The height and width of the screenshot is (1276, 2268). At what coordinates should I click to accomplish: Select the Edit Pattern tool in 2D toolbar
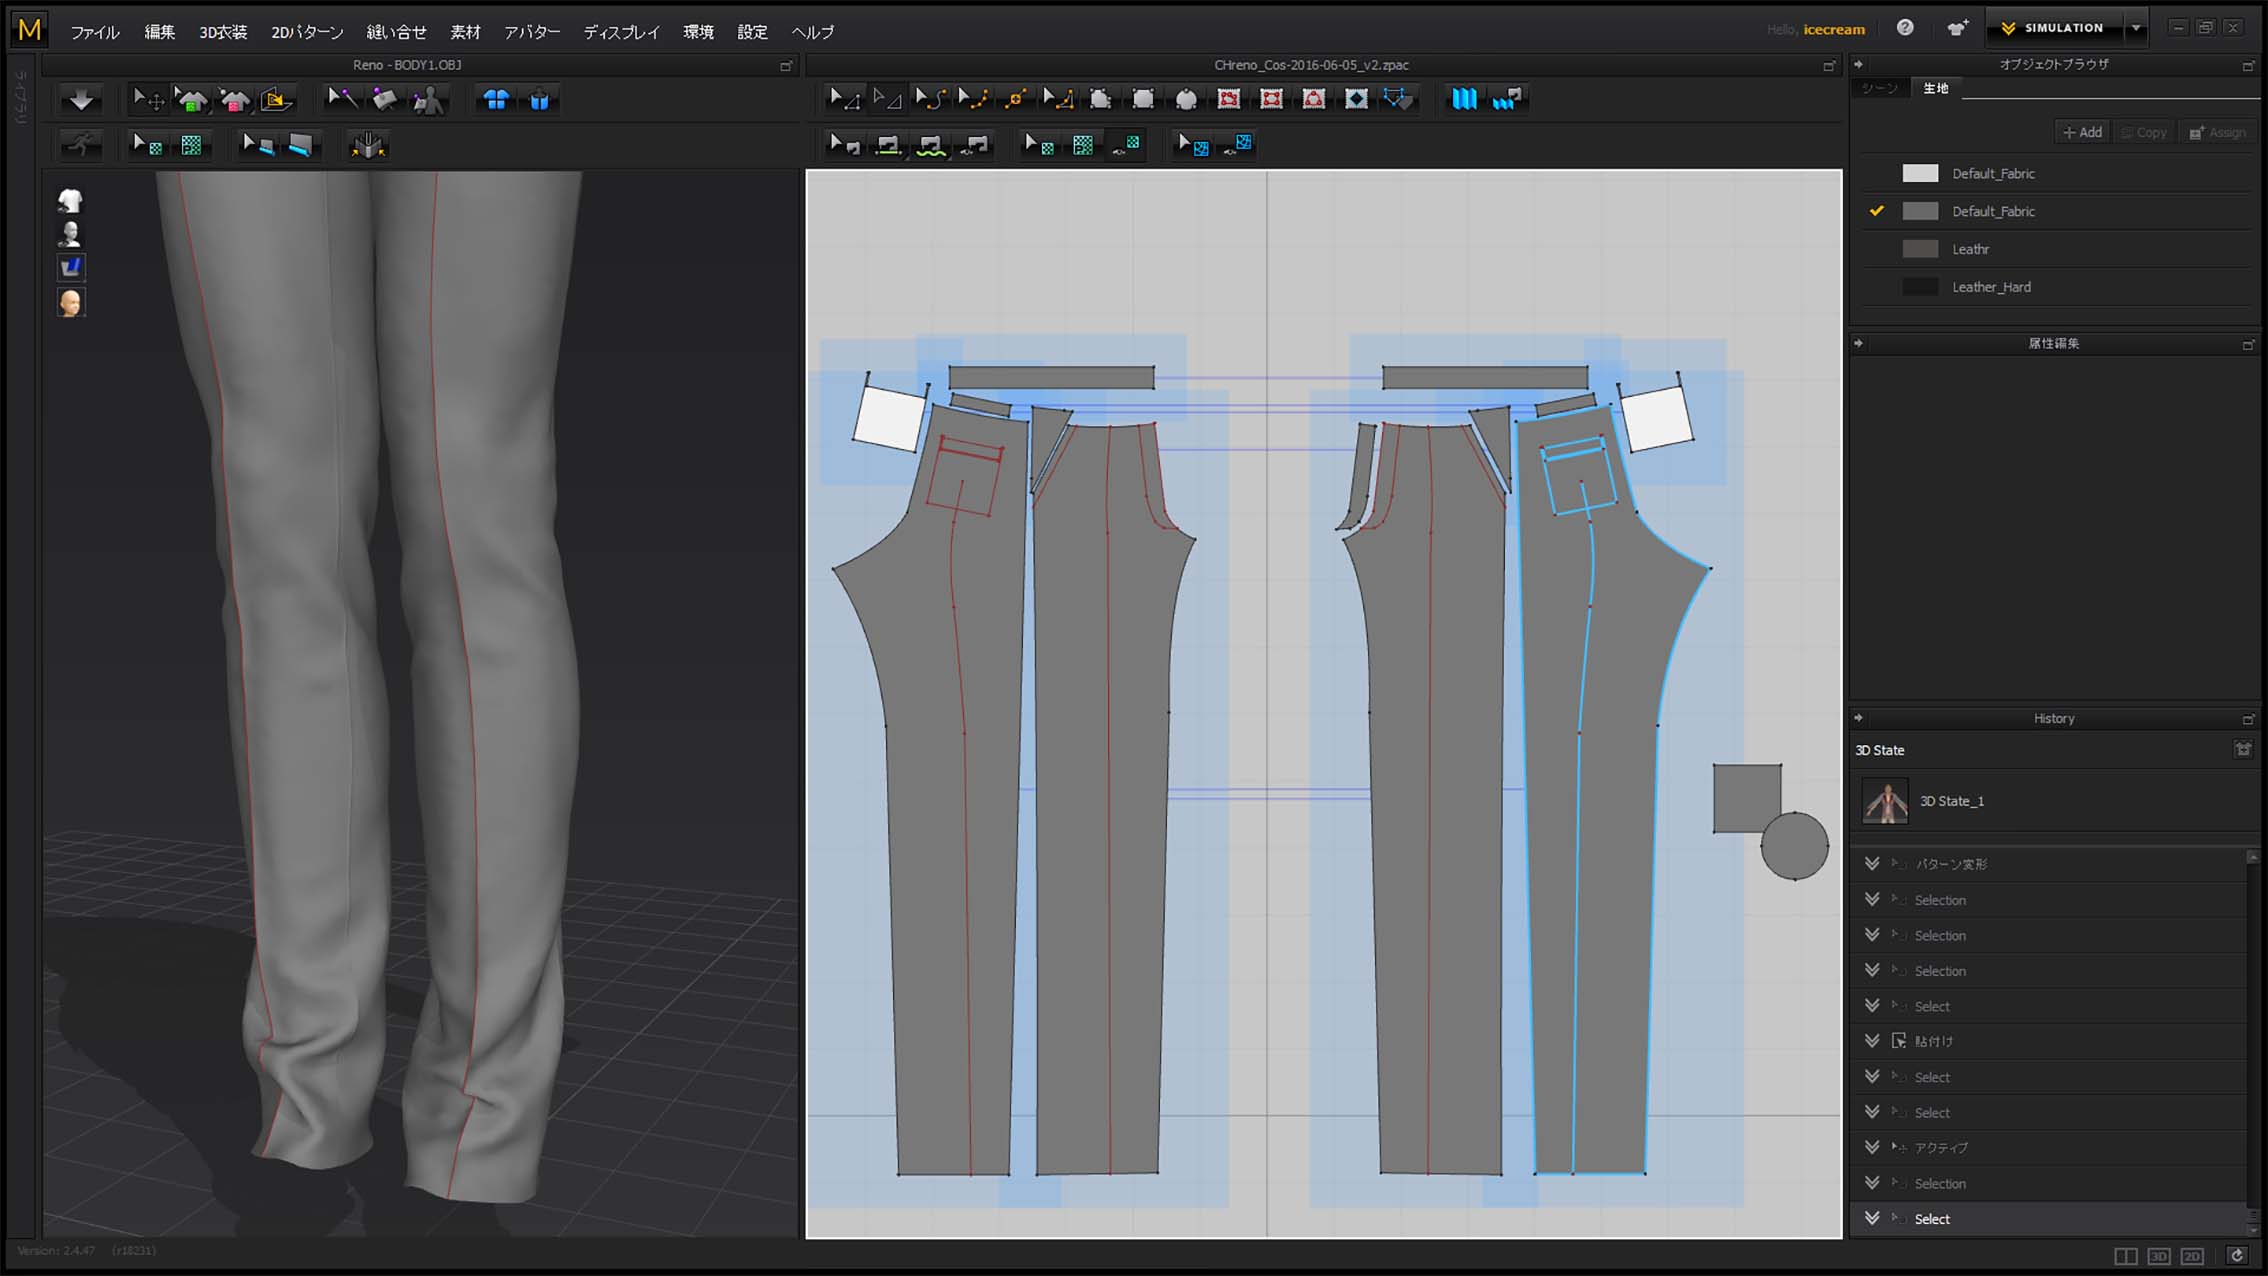coord(844,98)
